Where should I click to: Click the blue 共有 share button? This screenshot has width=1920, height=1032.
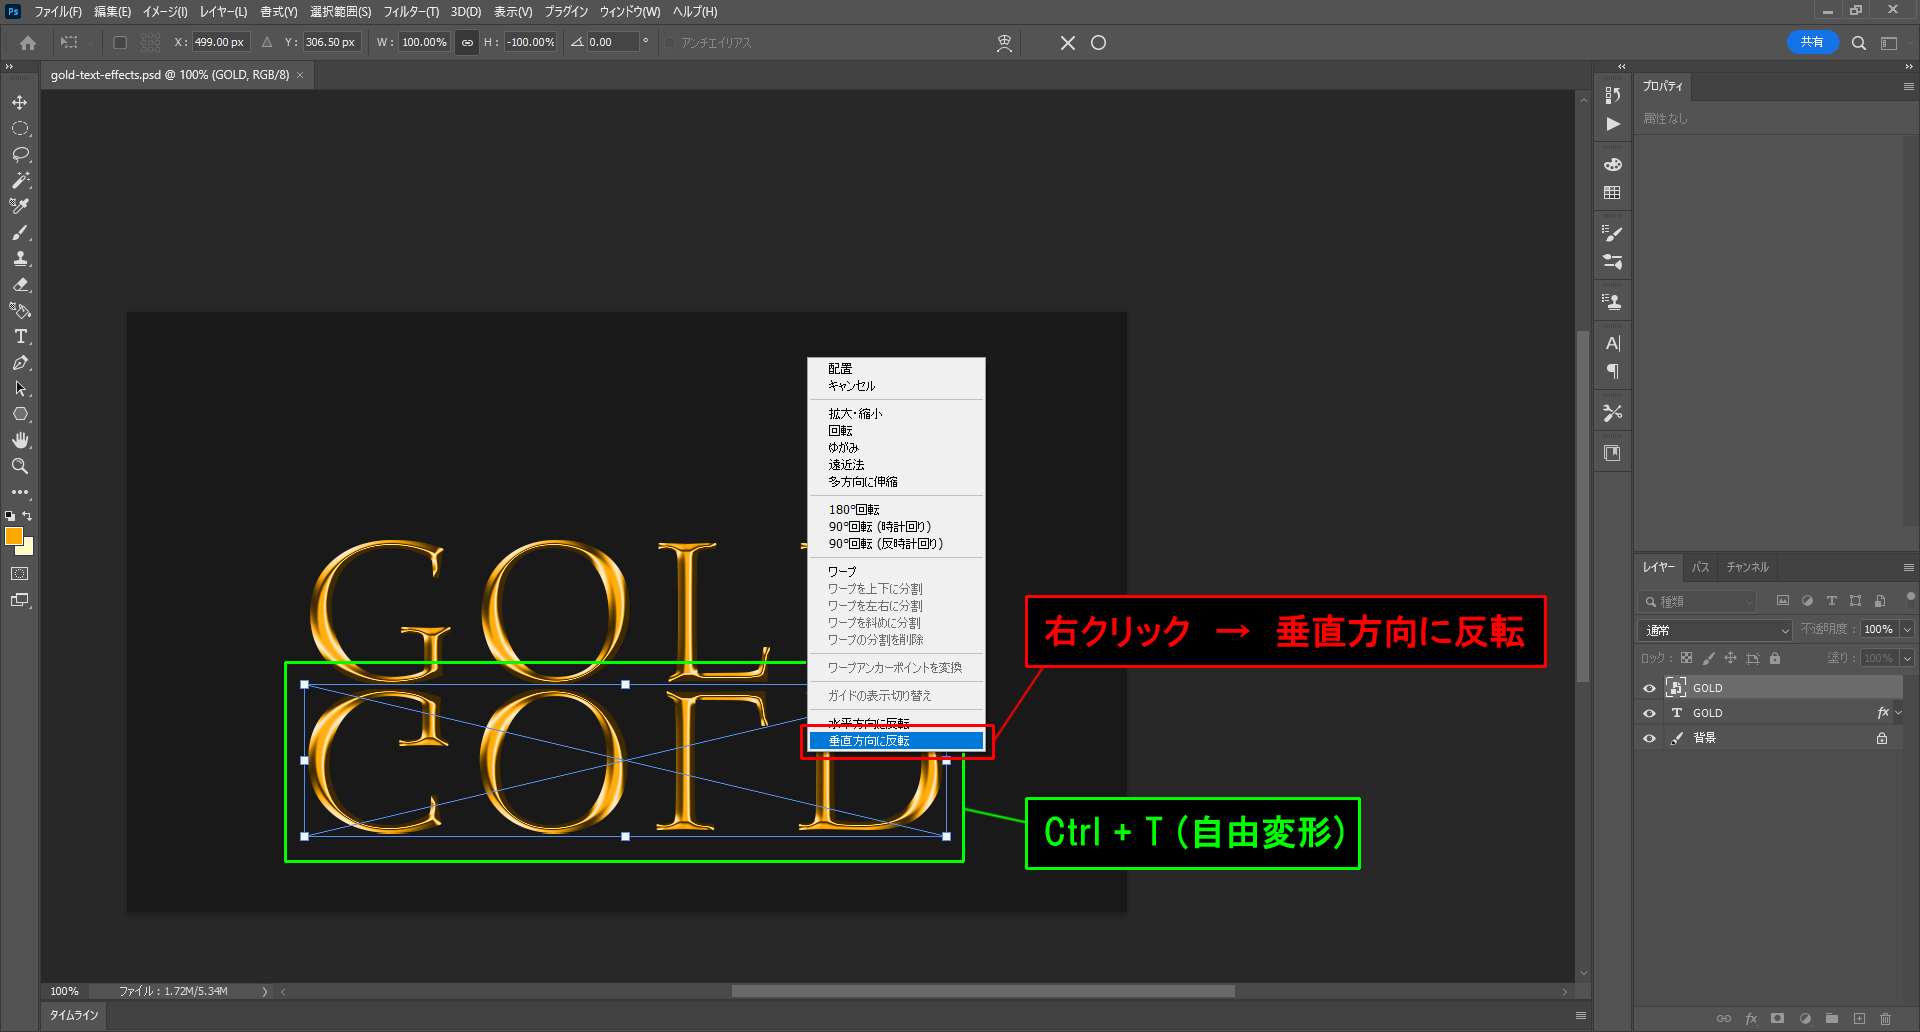pos(1811,42)
